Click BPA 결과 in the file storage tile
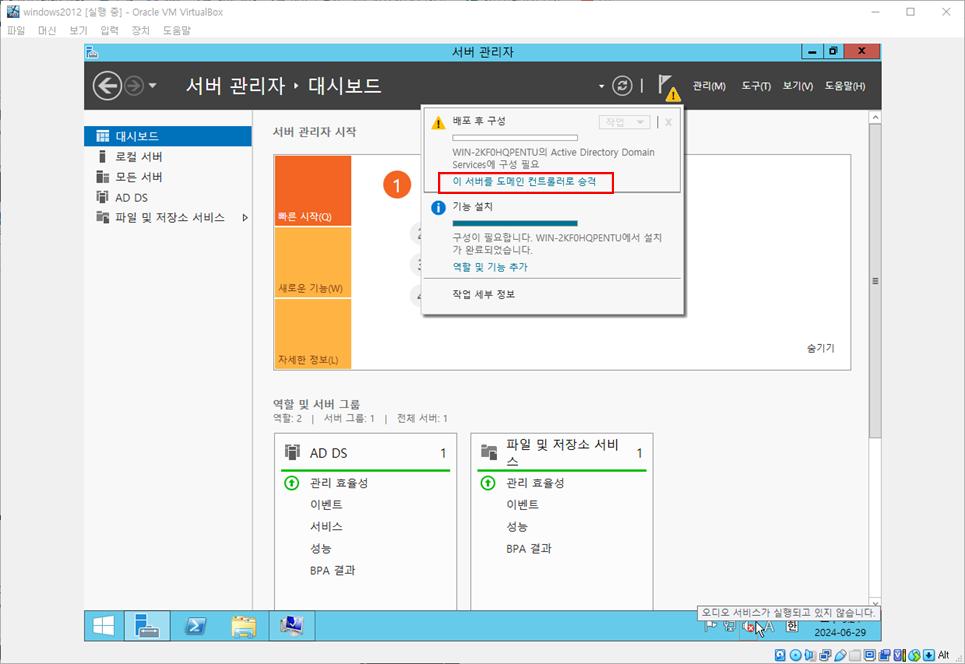Viewport: 965px width, 664px height. tap(529, 548)
